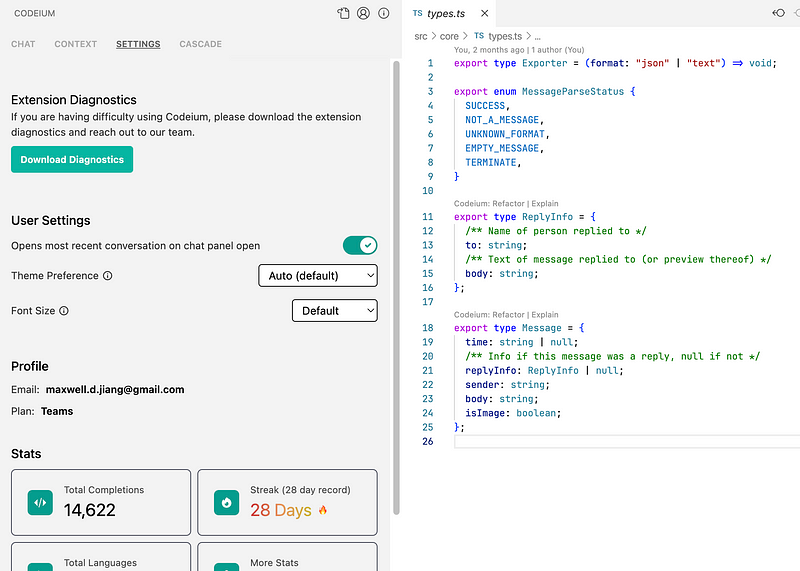Click the Total Completions code icon
The height and width of the screenshot is (571, 800).
(40, 503)
